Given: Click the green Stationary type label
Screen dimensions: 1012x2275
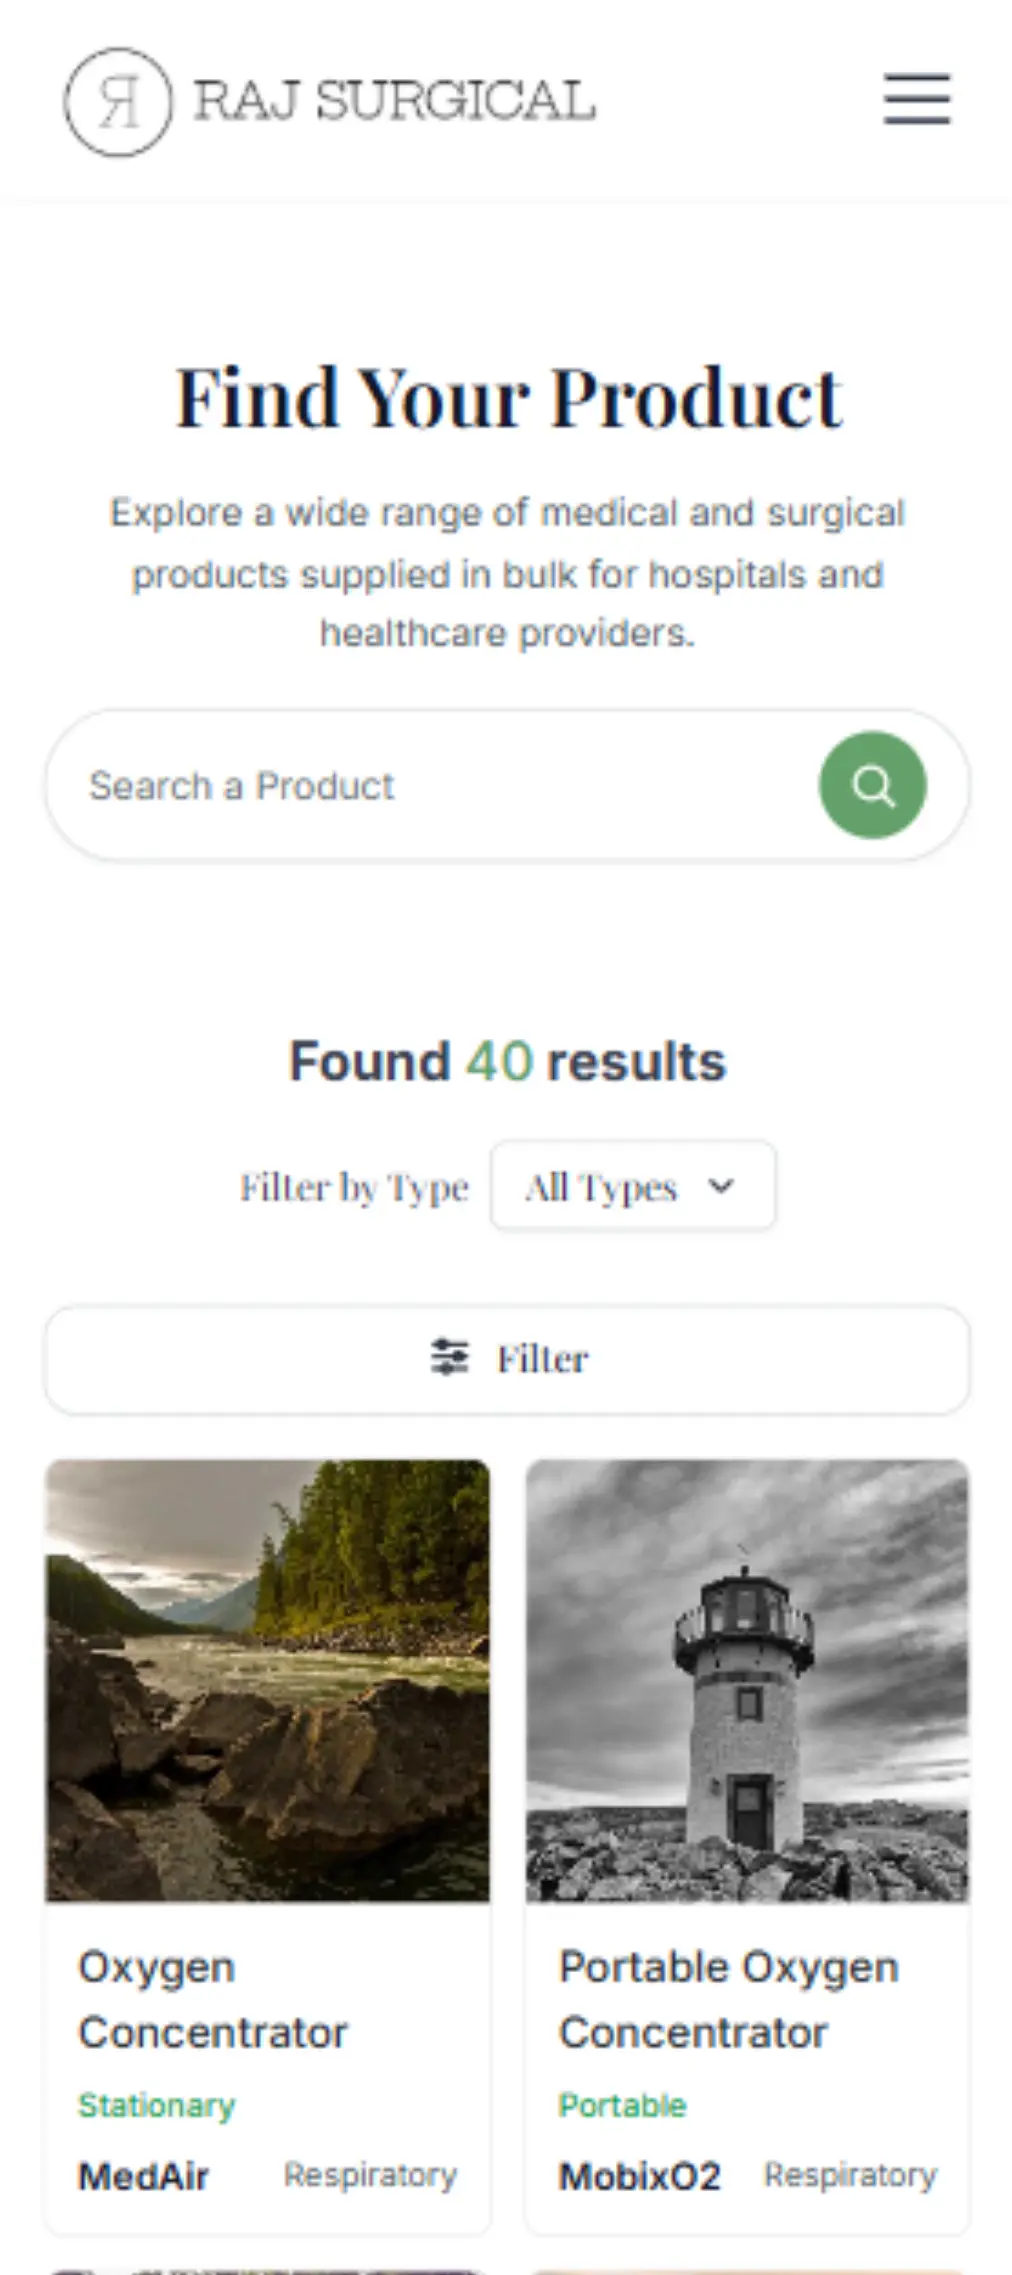Looking at the screenshot, I should 157,2105.
